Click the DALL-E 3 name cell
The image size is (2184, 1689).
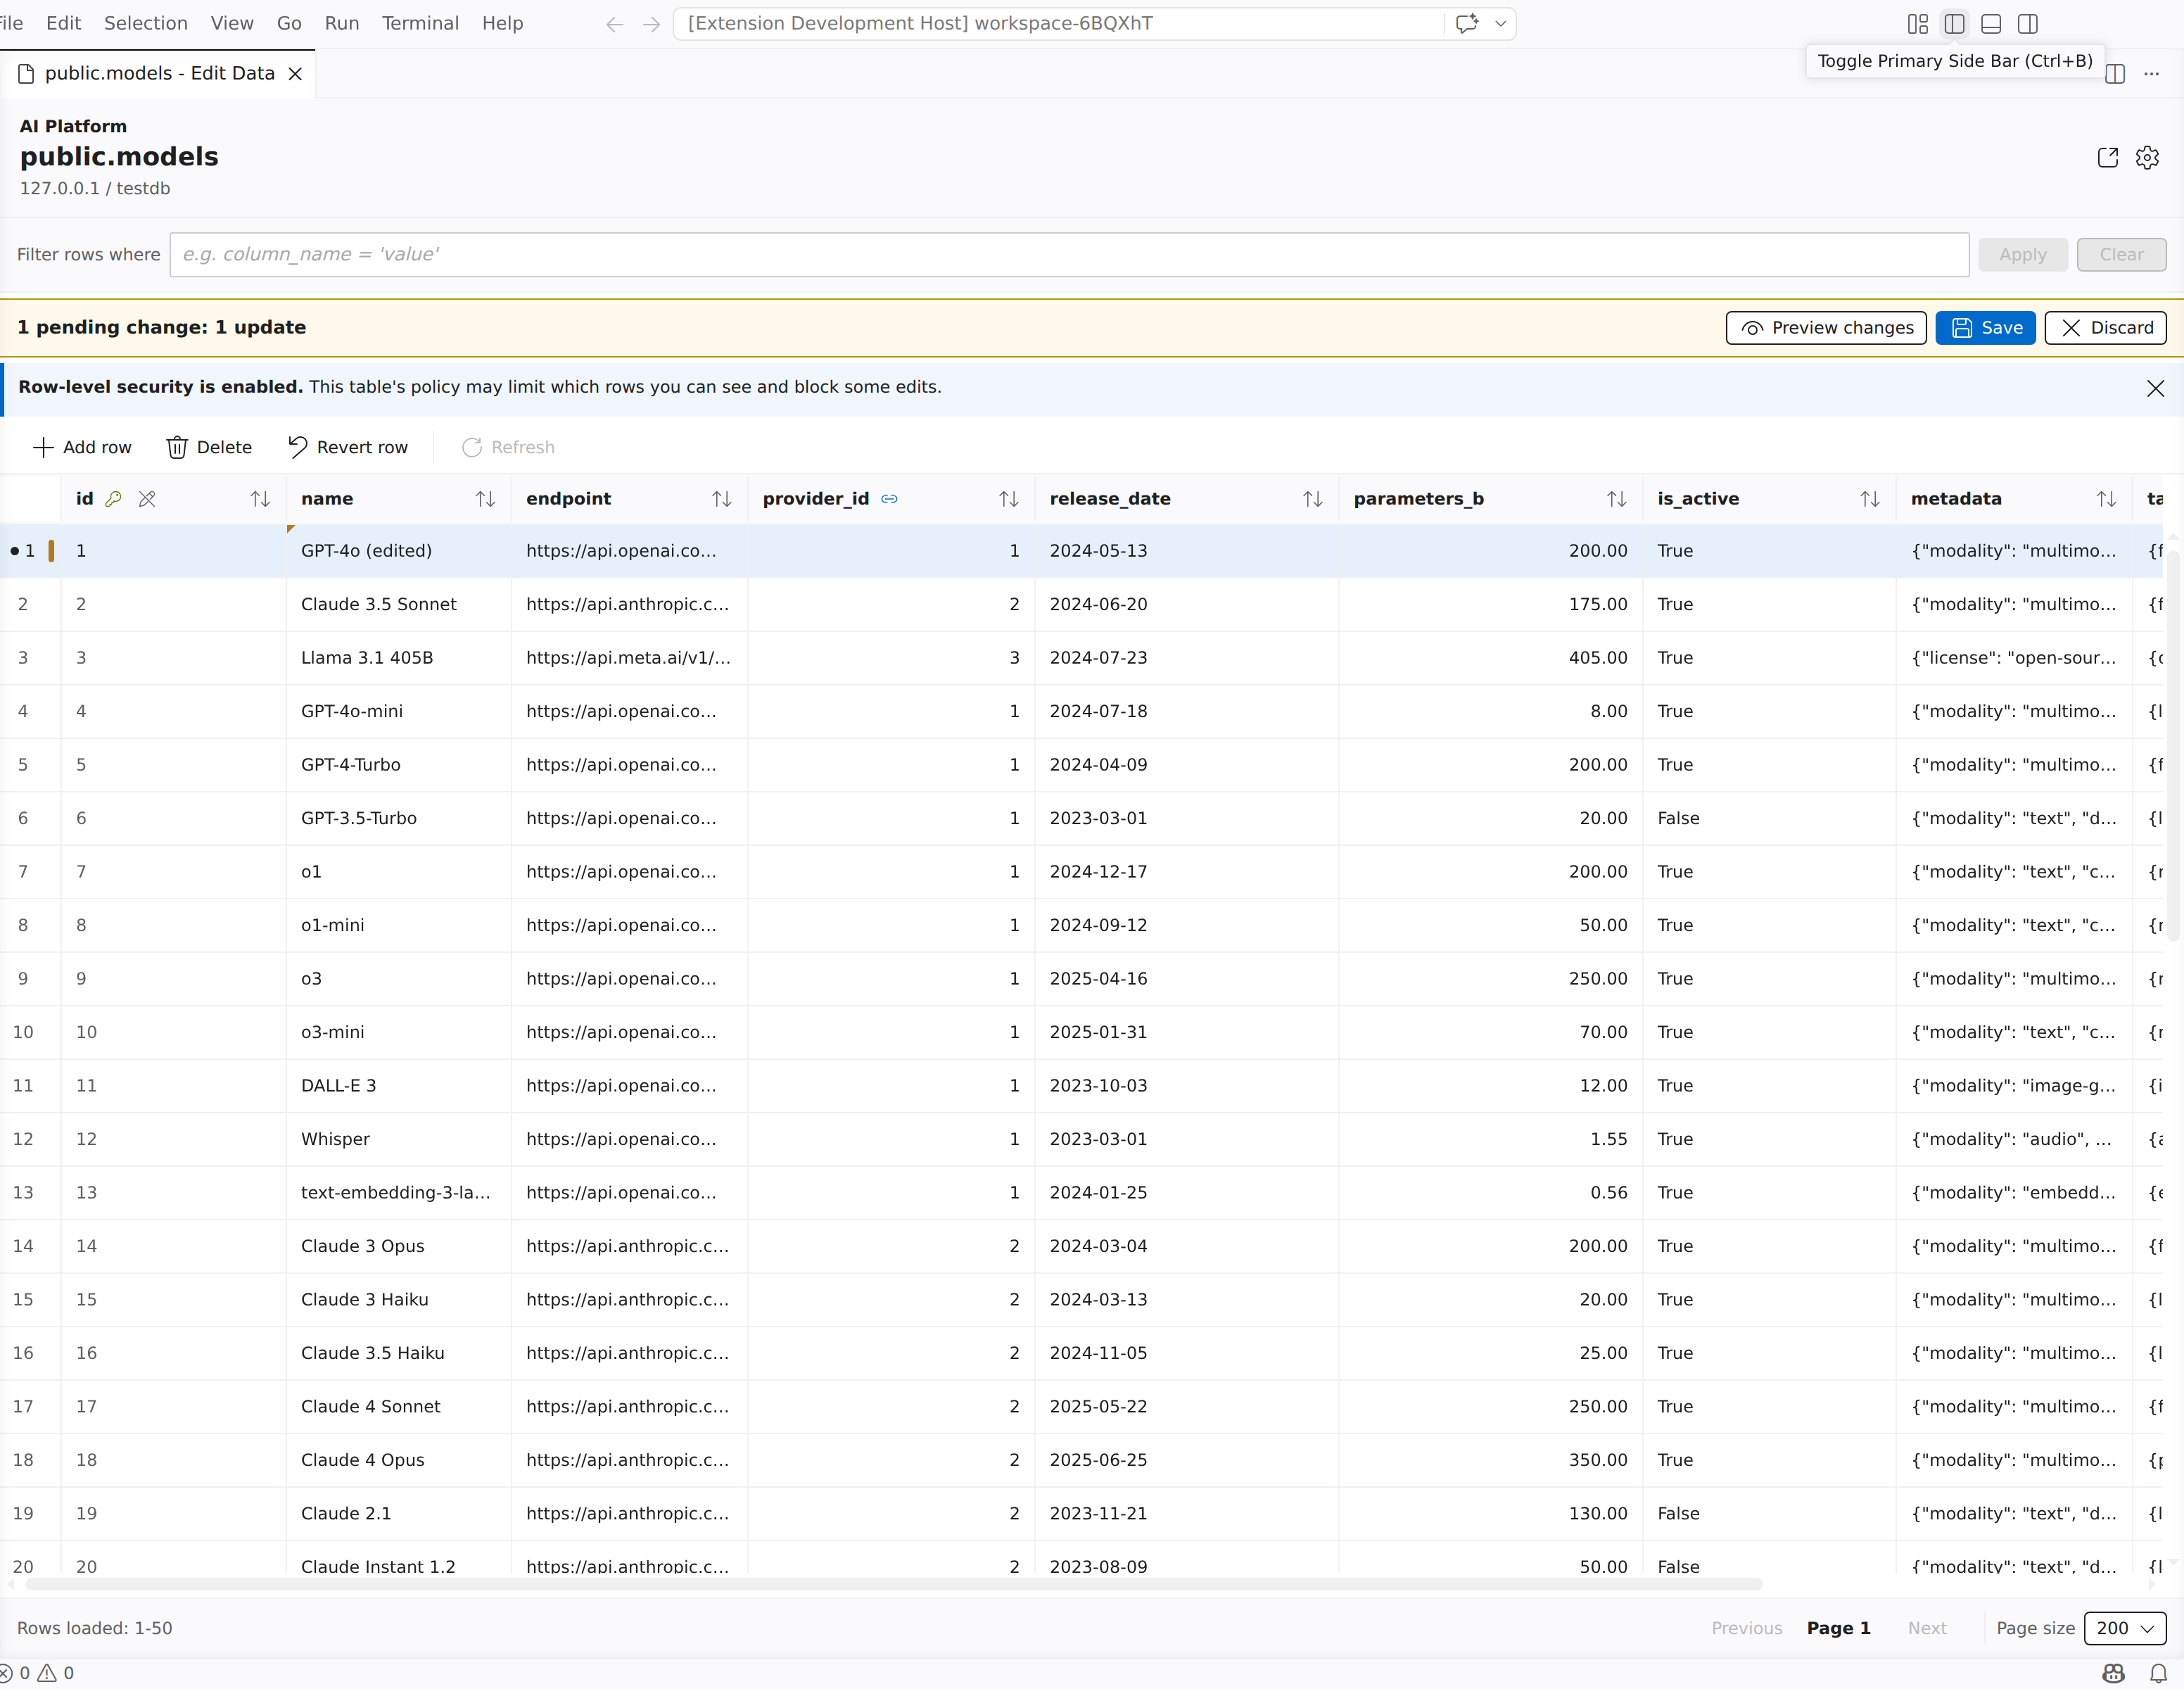click(398, 1086)
